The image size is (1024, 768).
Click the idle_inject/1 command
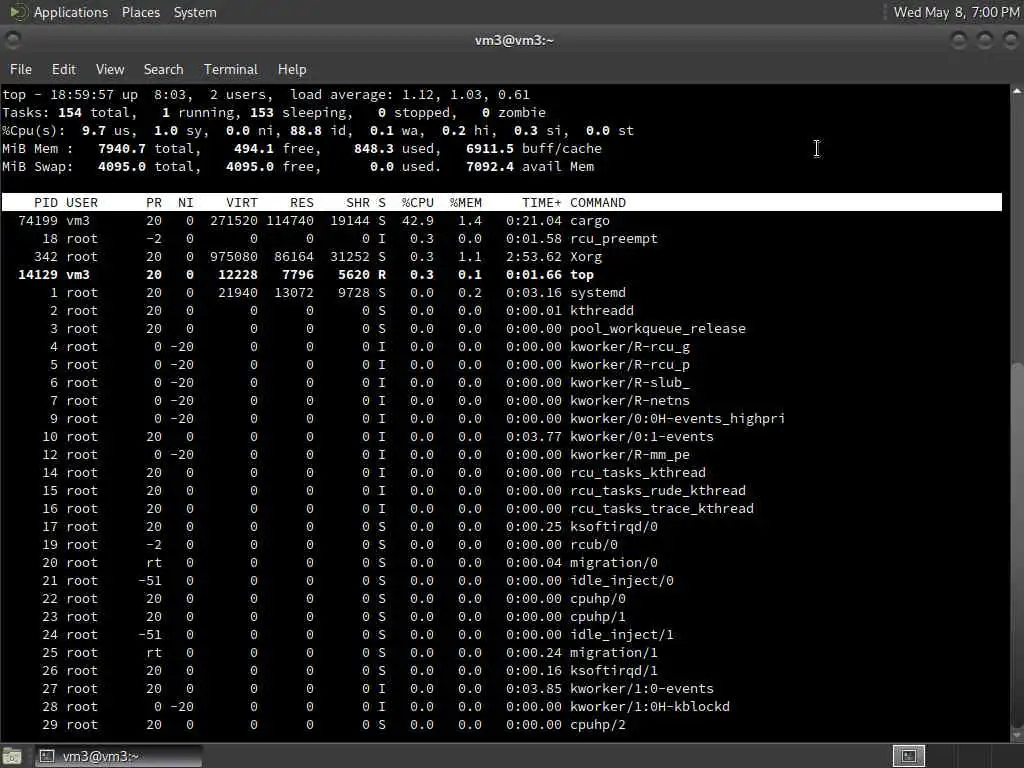pyautogui.click(x=621, y=635)
